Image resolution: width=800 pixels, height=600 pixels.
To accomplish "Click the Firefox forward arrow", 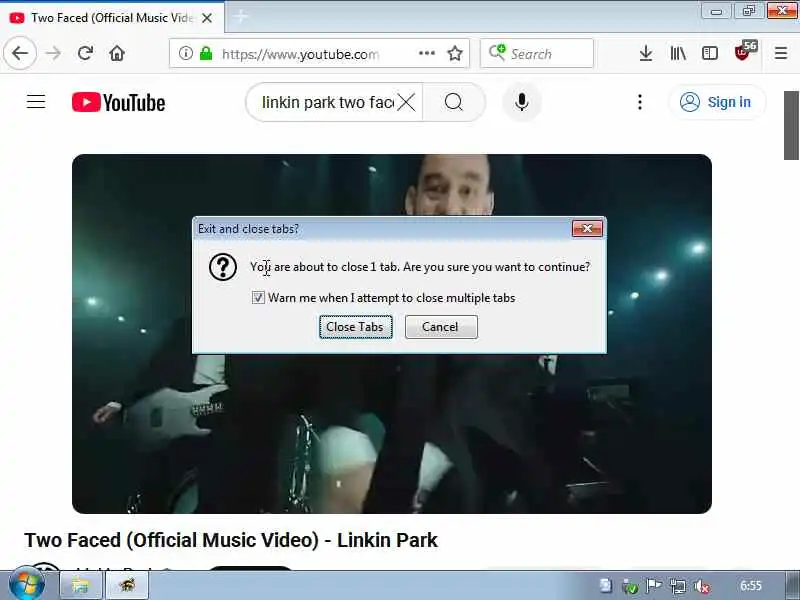I will click(x=53, y=53).
